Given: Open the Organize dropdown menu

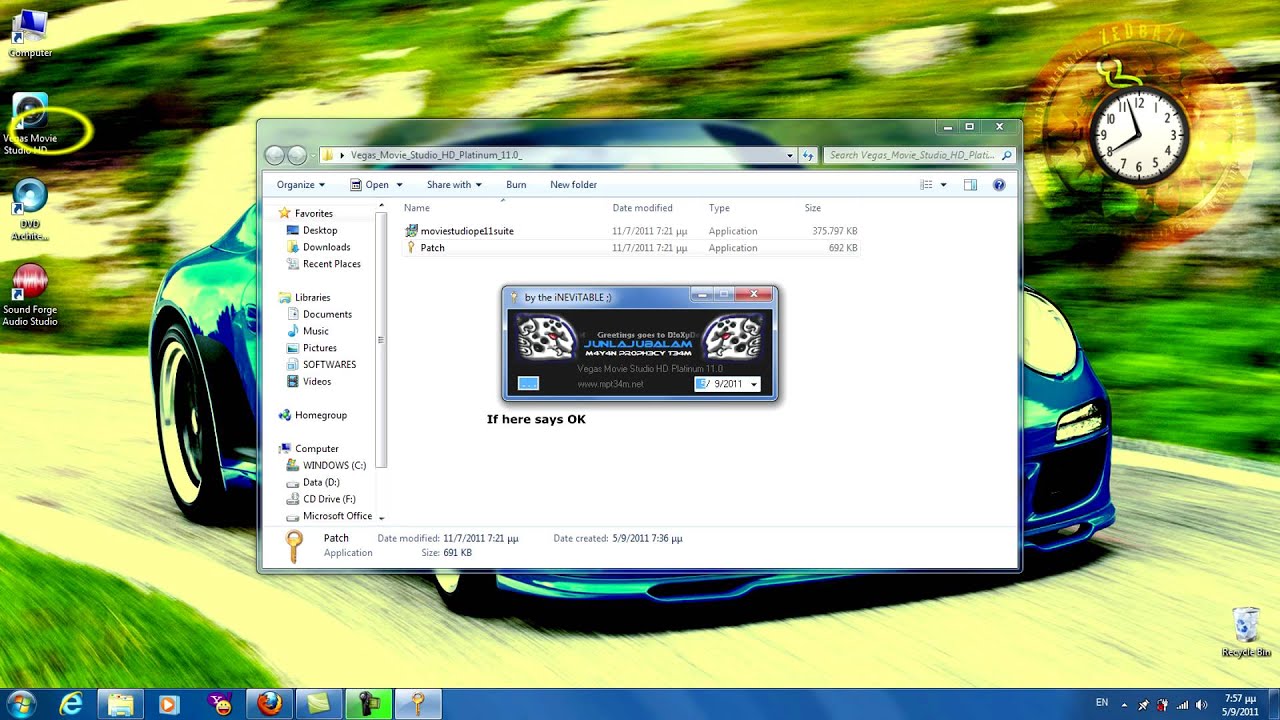Looking at the screenshot, I should pyautogui.click(x=300, y=185).
